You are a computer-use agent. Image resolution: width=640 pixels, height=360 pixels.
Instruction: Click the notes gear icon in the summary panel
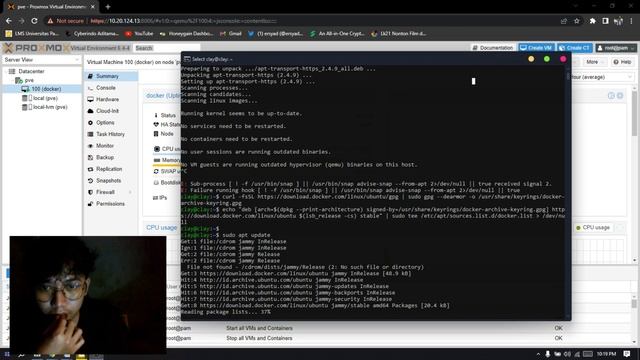pos(620,96)
